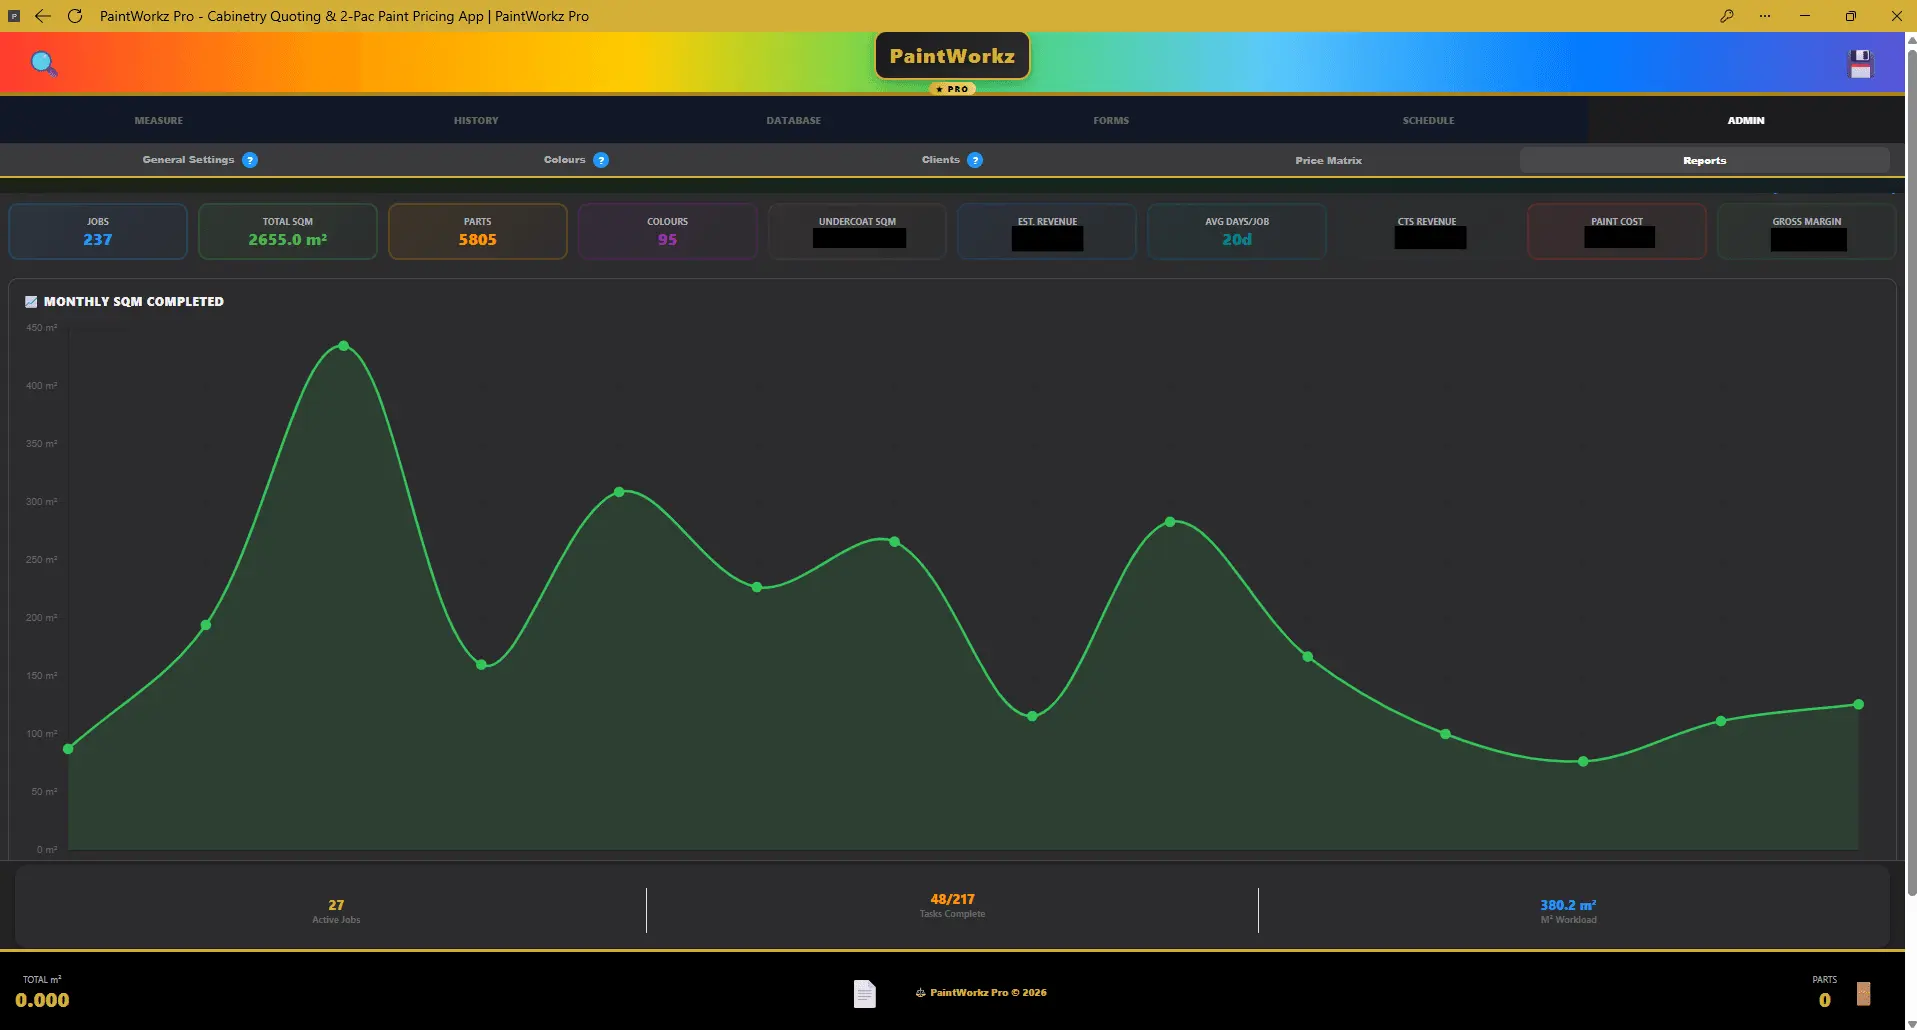Open the DATABASE tab
Viewport: 1917px width, 1030px height.
[x=794, y=120]
